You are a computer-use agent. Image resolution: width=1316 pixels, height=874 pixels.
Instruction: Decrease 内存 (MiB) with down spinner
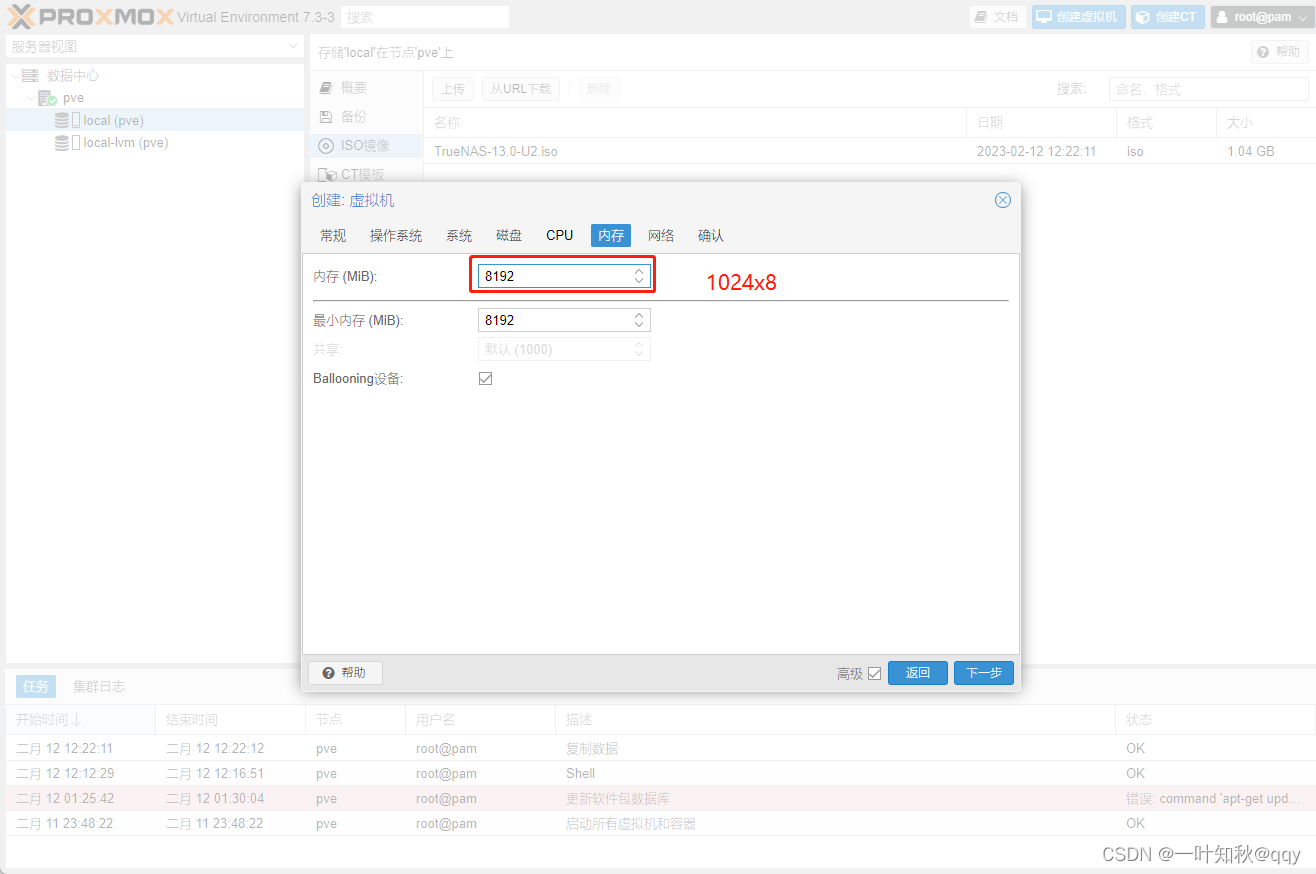coord(639,281)
